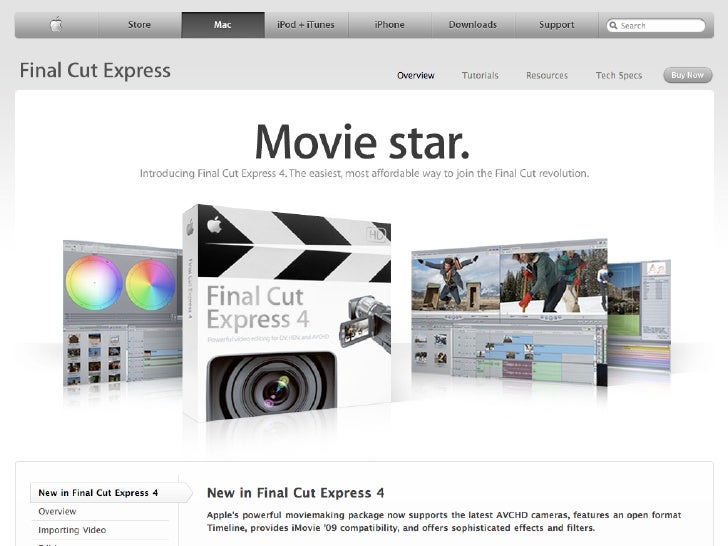728x546 pixels.
Task: Open the iPod + iTunes tab
Action: point(306,25)
